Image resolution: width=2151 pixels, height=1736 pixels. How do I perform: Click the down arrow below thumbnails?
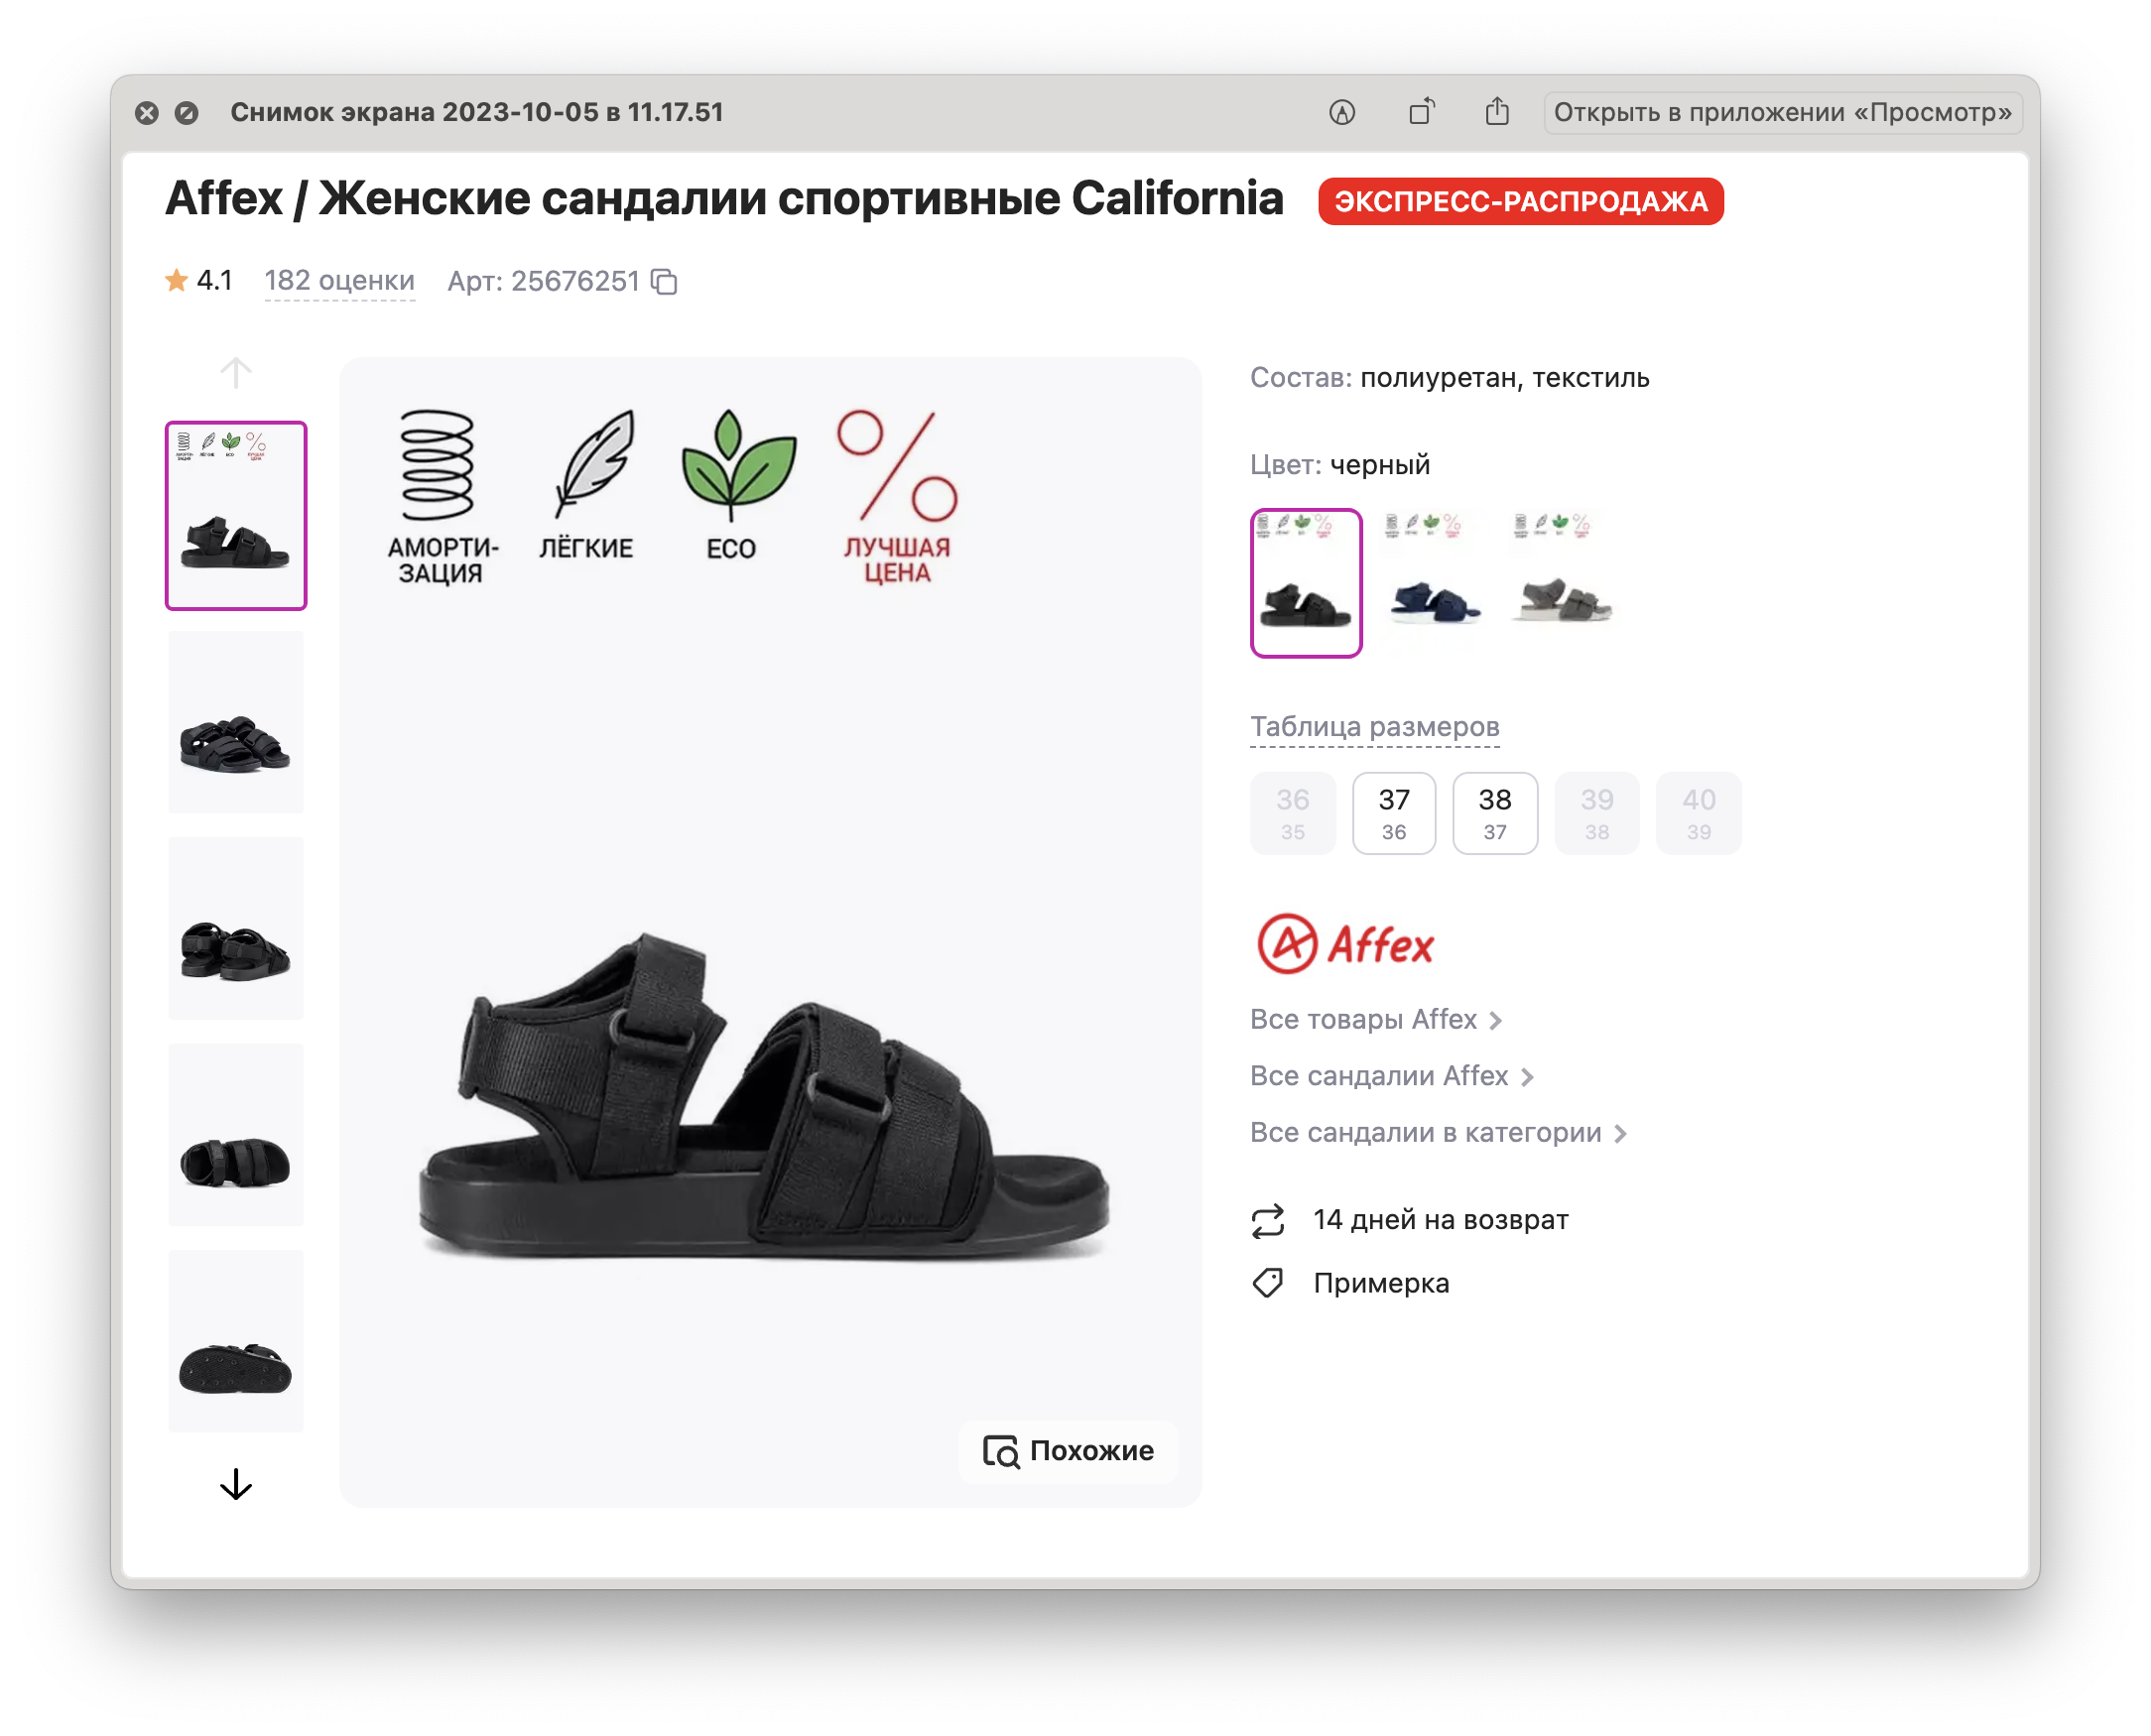click(x=236, y=1484)
